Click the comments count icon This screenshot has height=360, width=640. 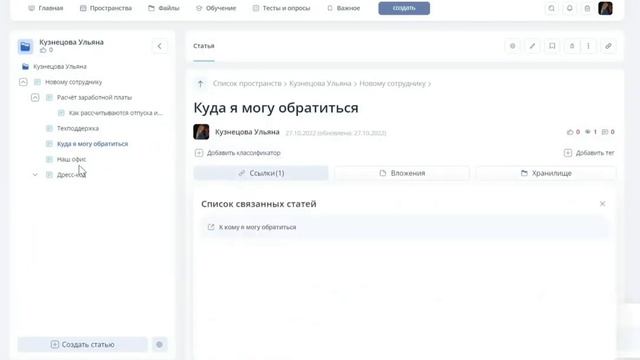[x=605, y=132]
